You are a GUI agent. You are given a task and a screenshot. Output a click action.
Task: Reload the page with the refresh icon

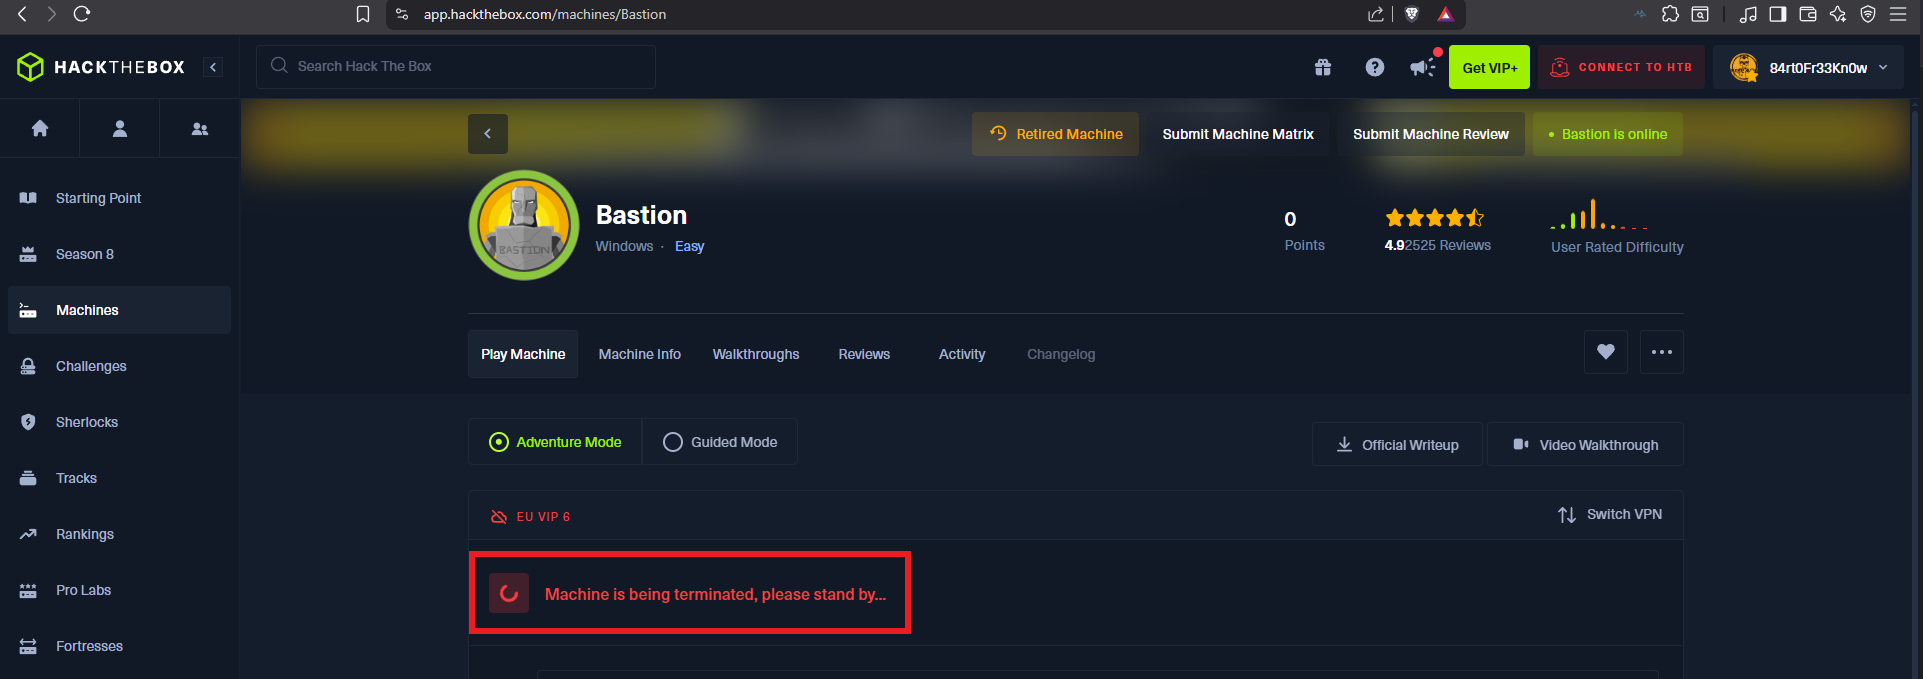pyautogui.click(x=82, y=14)
